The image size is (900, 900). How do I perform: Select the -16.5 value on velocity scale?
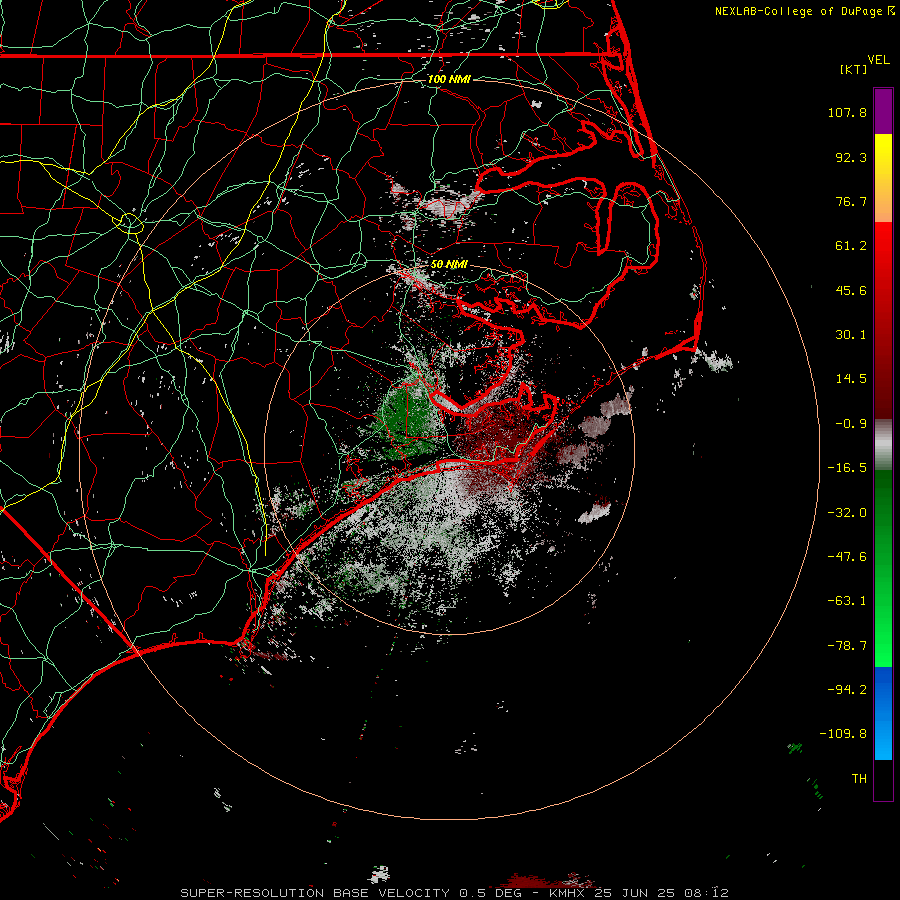847,468
